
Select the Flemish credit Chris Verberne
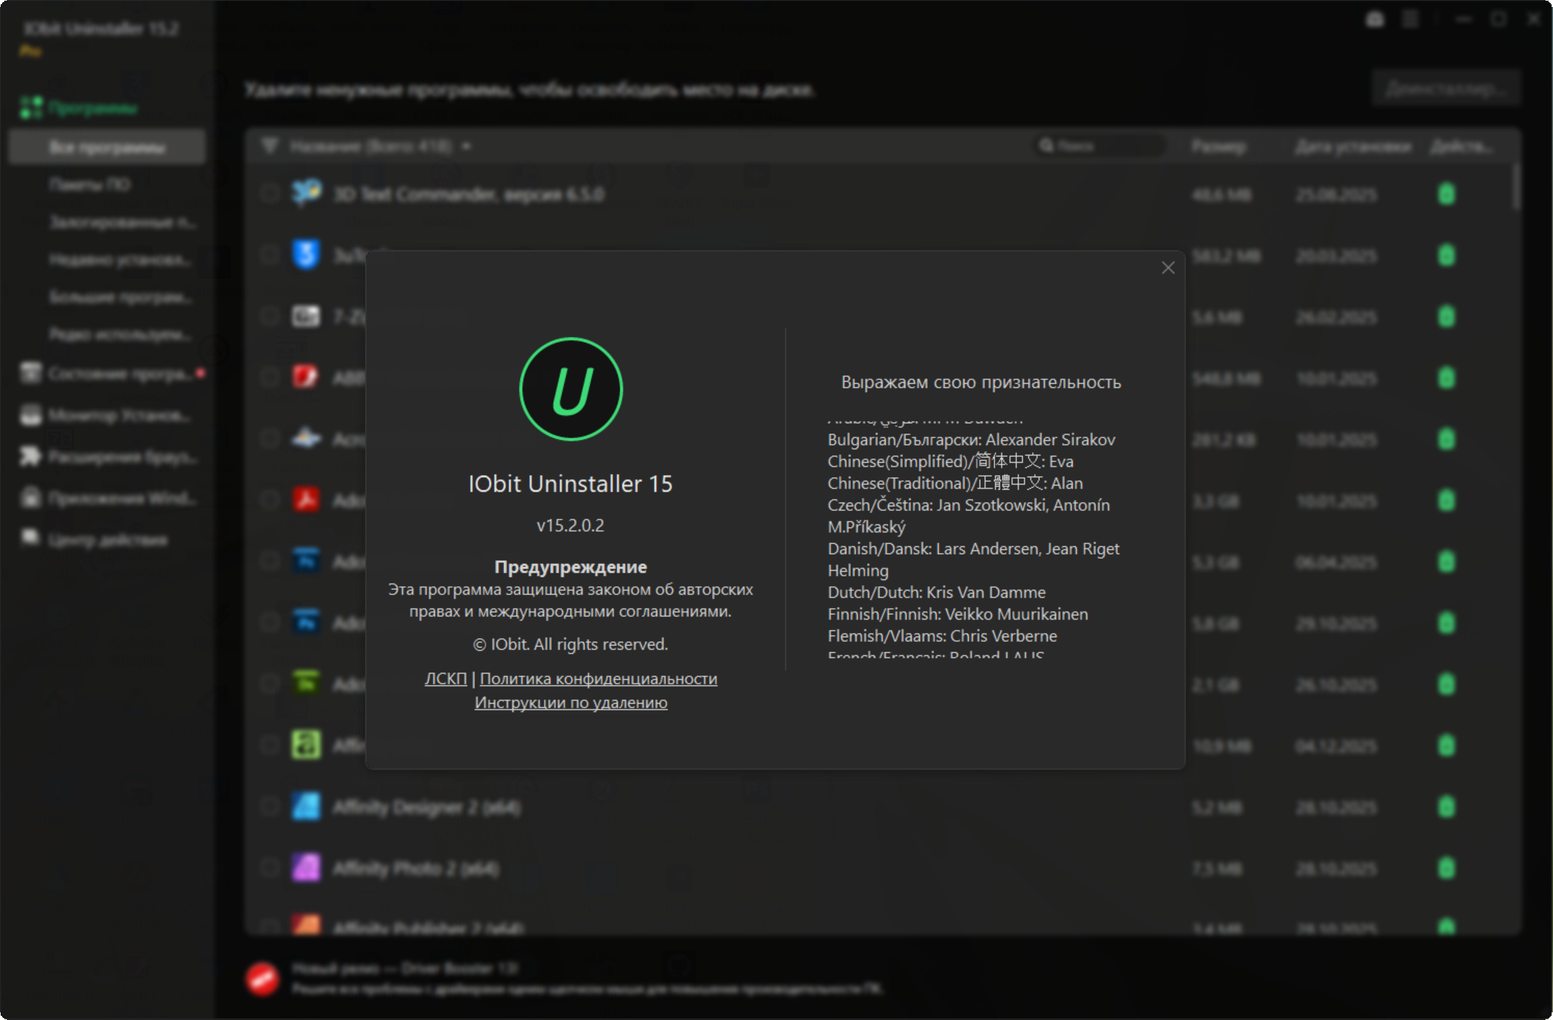point(942,637)
